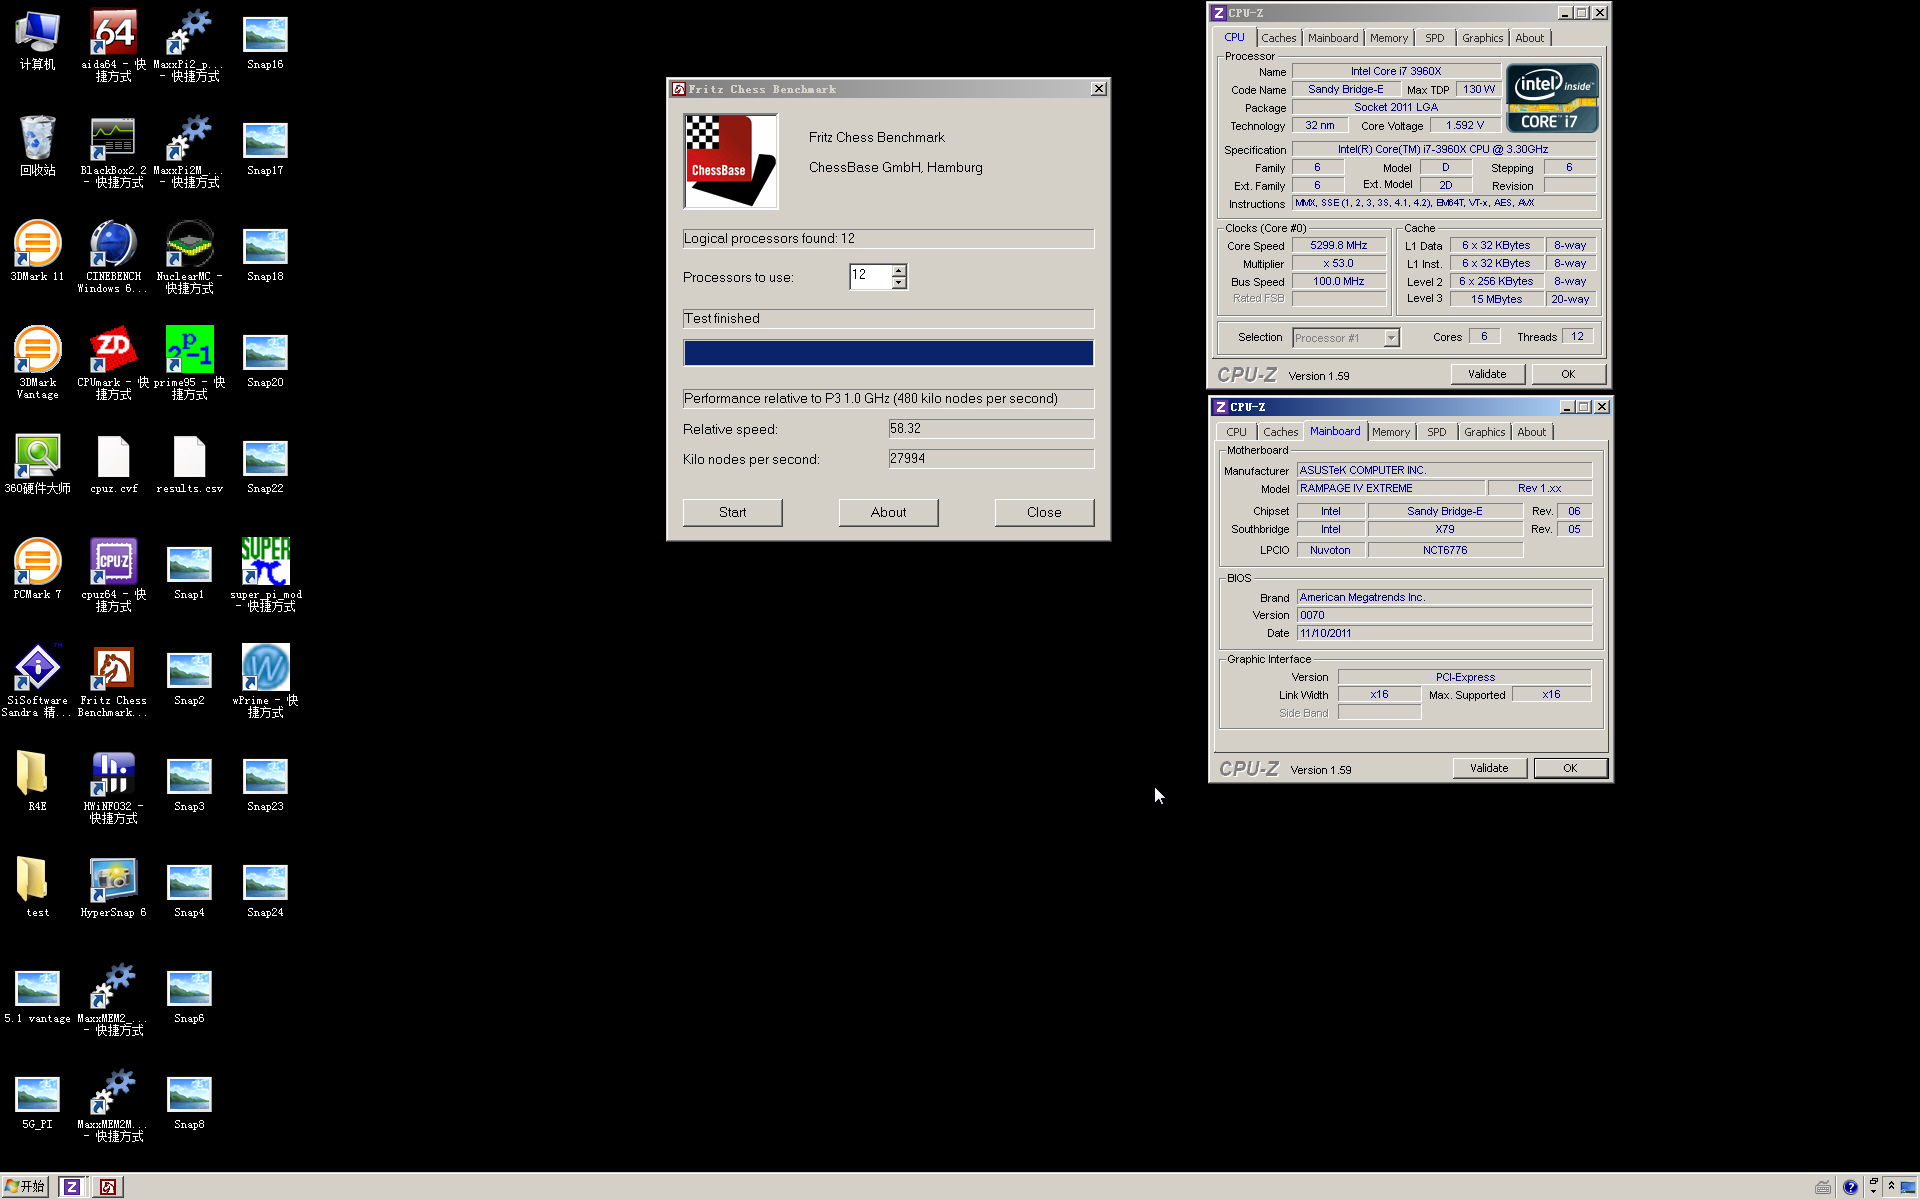Decrease the Processors to use value
The height and width of the screenshot is (1200, 1920).
click(899, 283)
